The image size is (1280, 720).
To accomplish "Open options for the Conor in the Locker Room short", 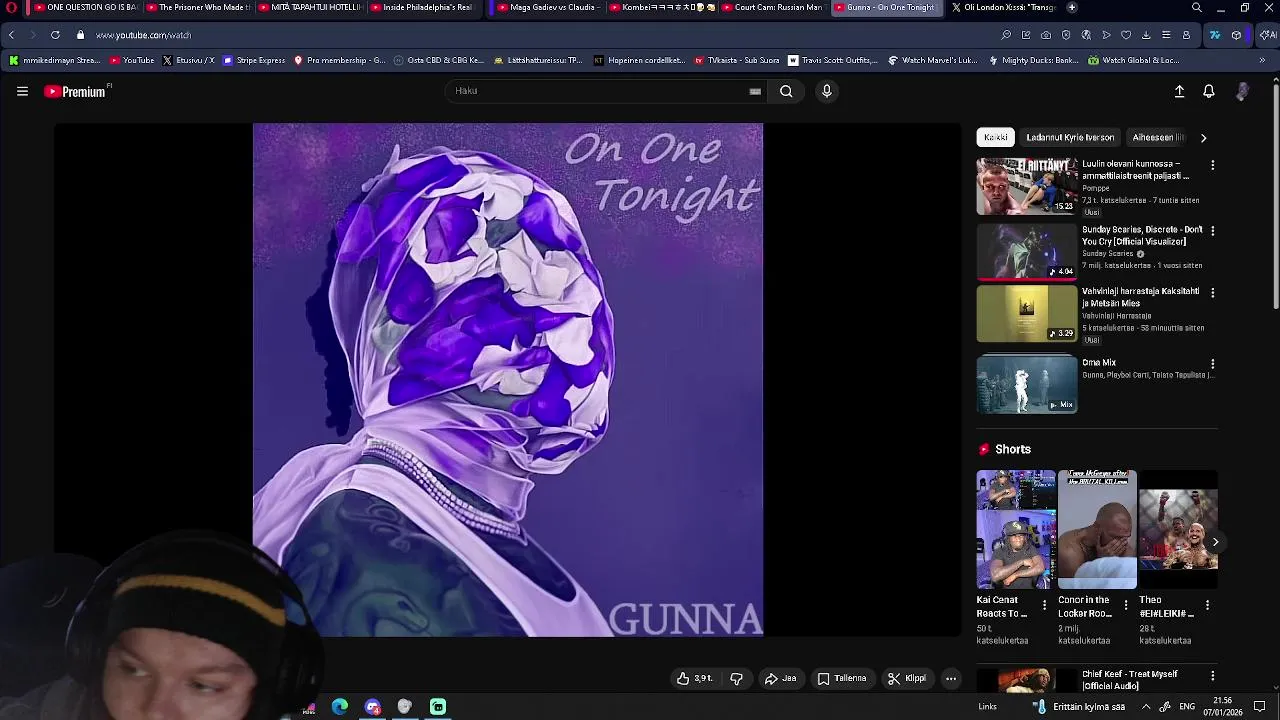I will click(1126, 605).
